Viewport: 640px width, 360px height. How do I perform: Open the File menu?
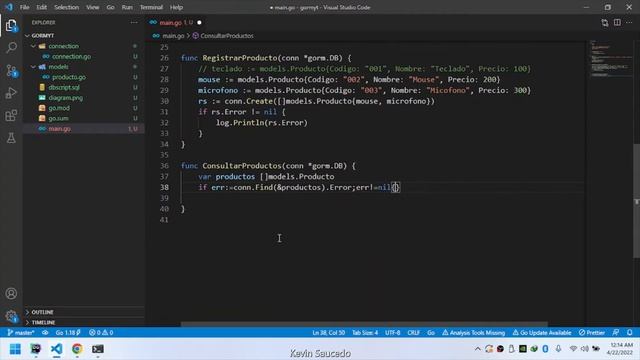click(24, 7)
